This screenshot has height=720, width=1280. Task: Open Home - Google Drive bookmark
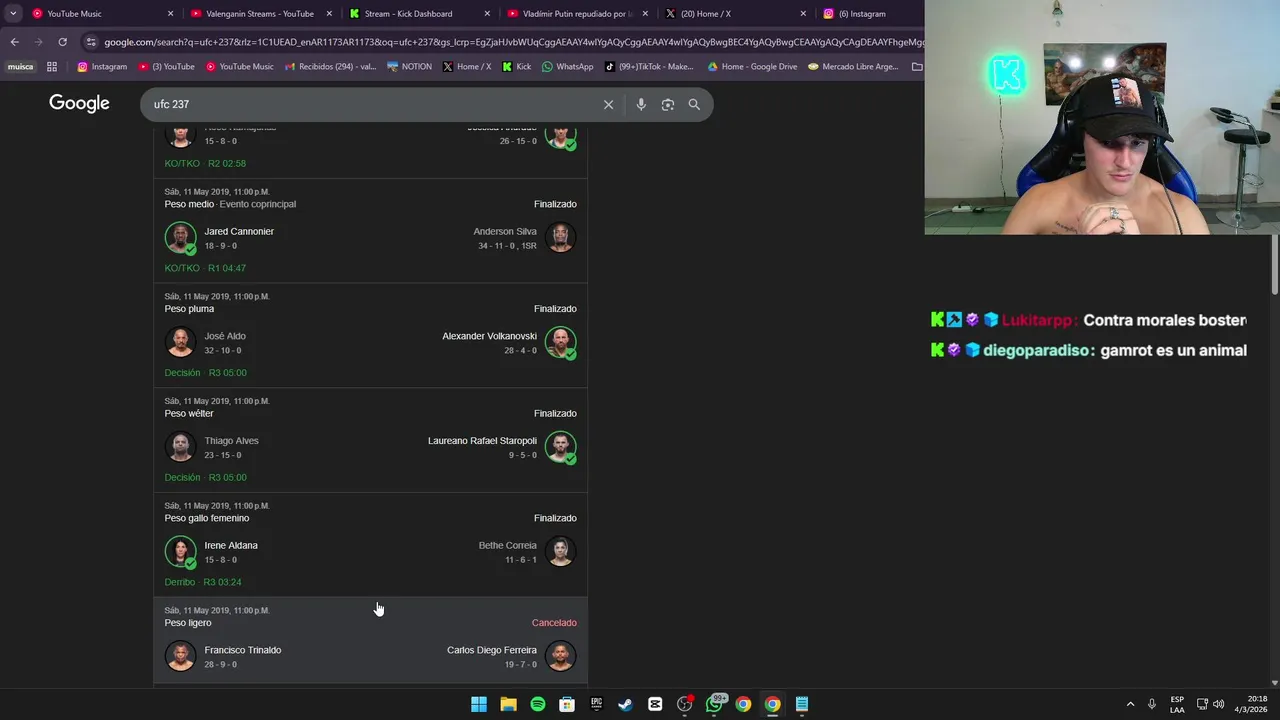pyautogui.click(x=752, y=67)
